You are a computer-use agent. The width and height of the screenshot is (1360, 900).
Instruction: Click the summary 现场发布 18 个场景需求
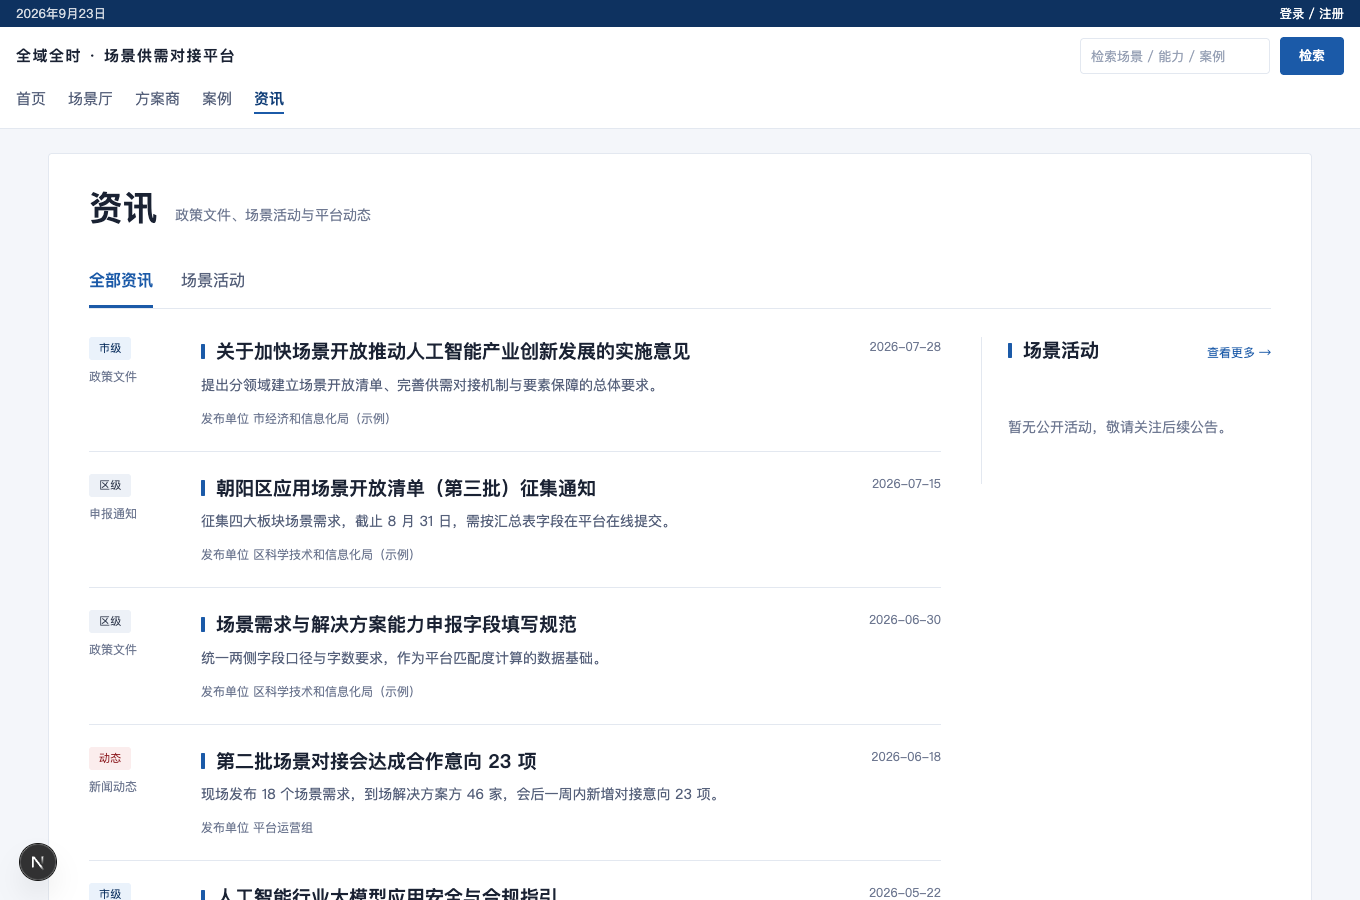coord(463,794)
